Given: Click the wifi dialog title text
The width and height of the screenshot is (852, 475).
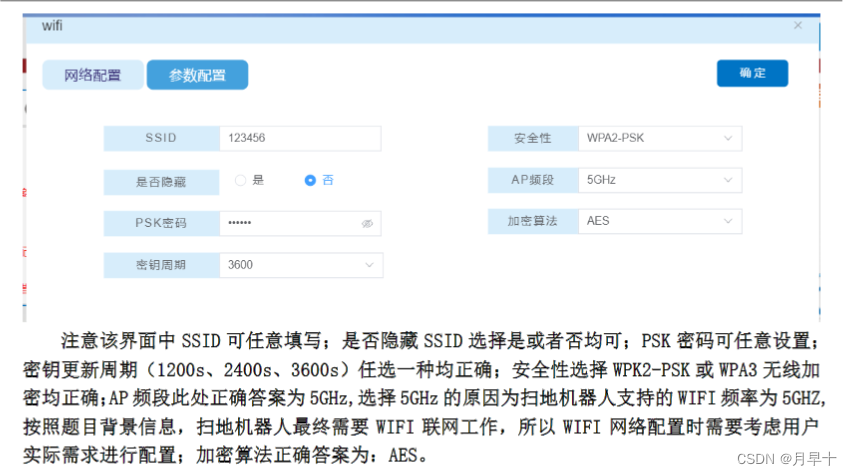Looking at the screenshot, I should [52, 26].
